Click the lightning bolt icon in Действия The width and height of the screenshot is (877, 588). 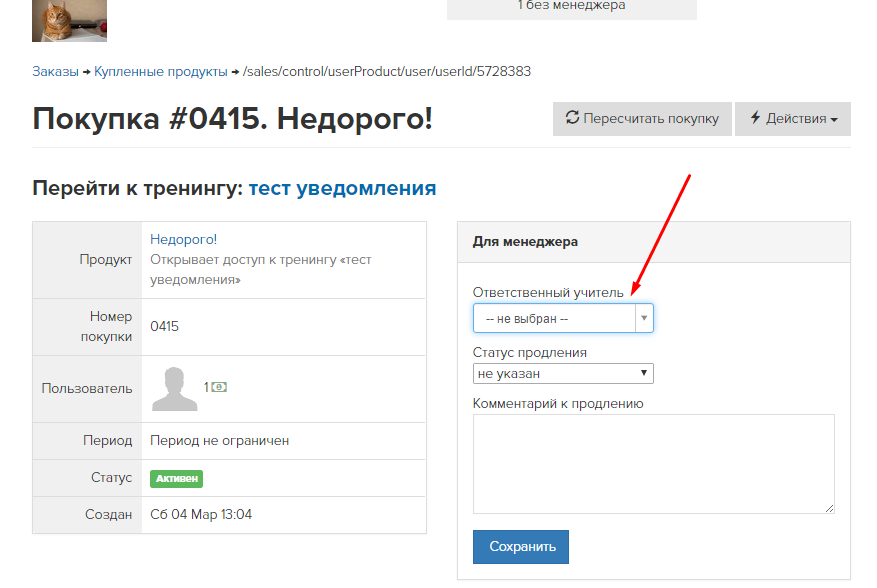click(756, 117)
